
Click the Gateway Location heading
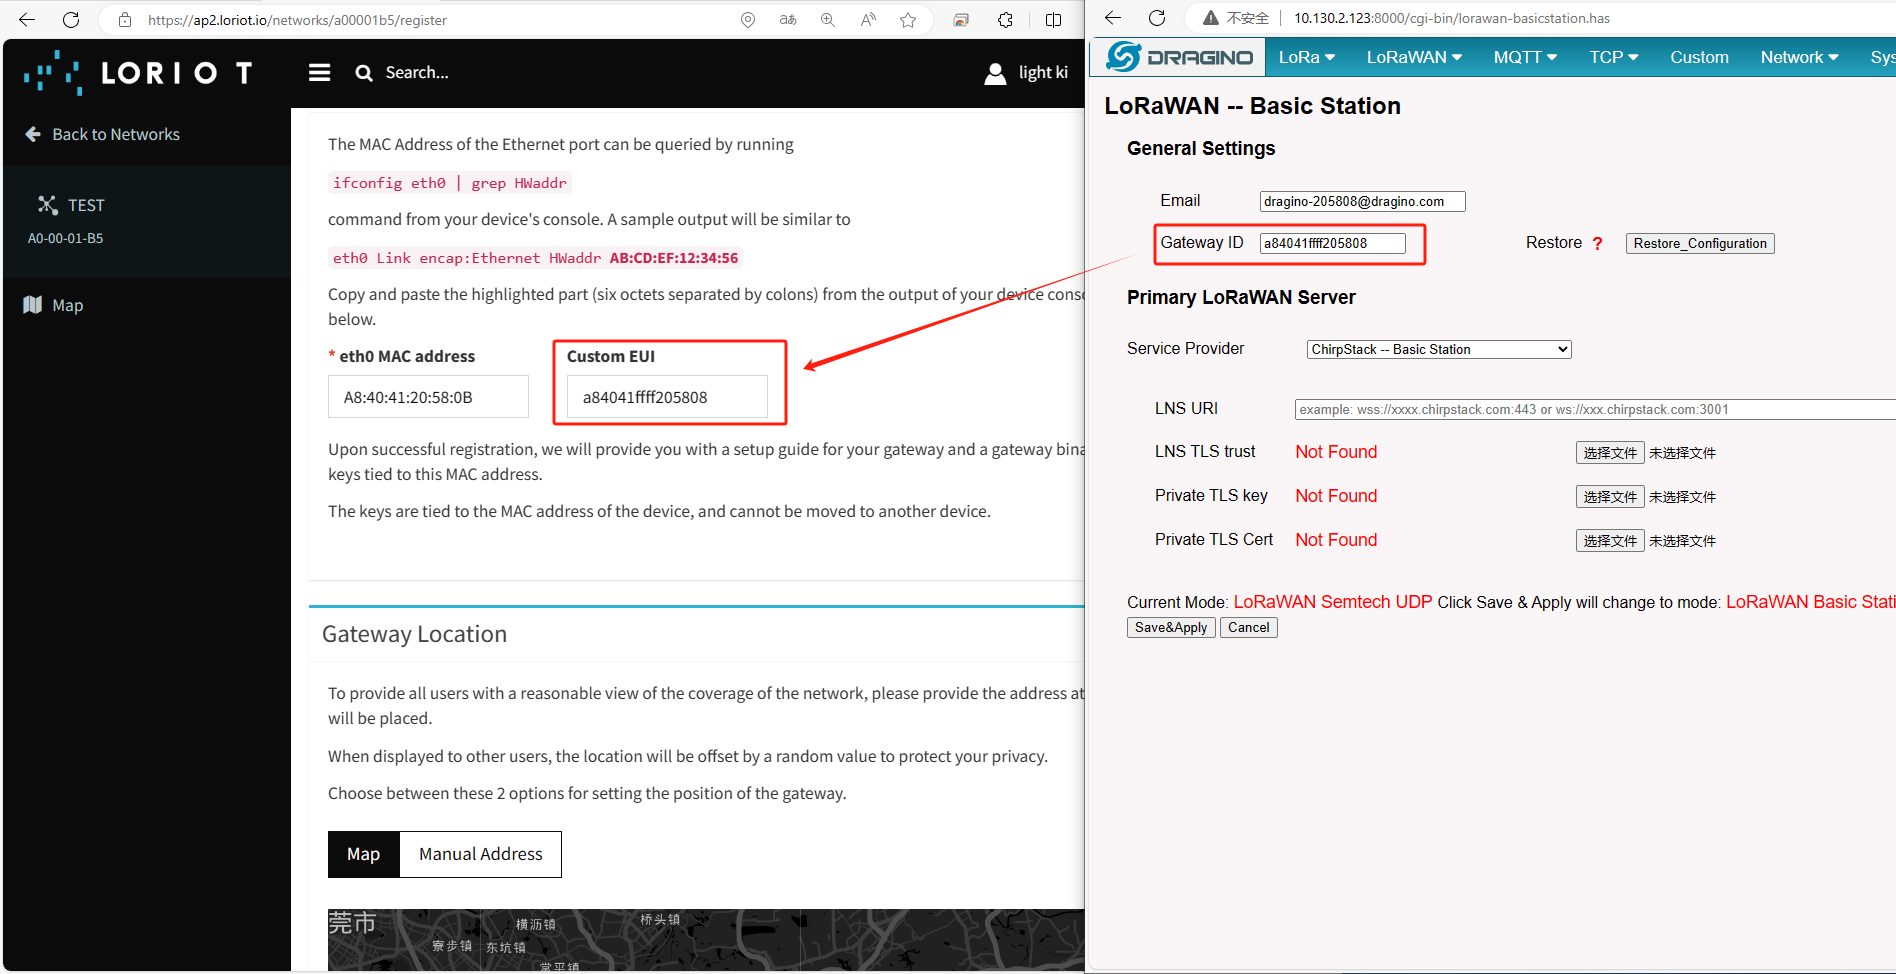[414, 634]
